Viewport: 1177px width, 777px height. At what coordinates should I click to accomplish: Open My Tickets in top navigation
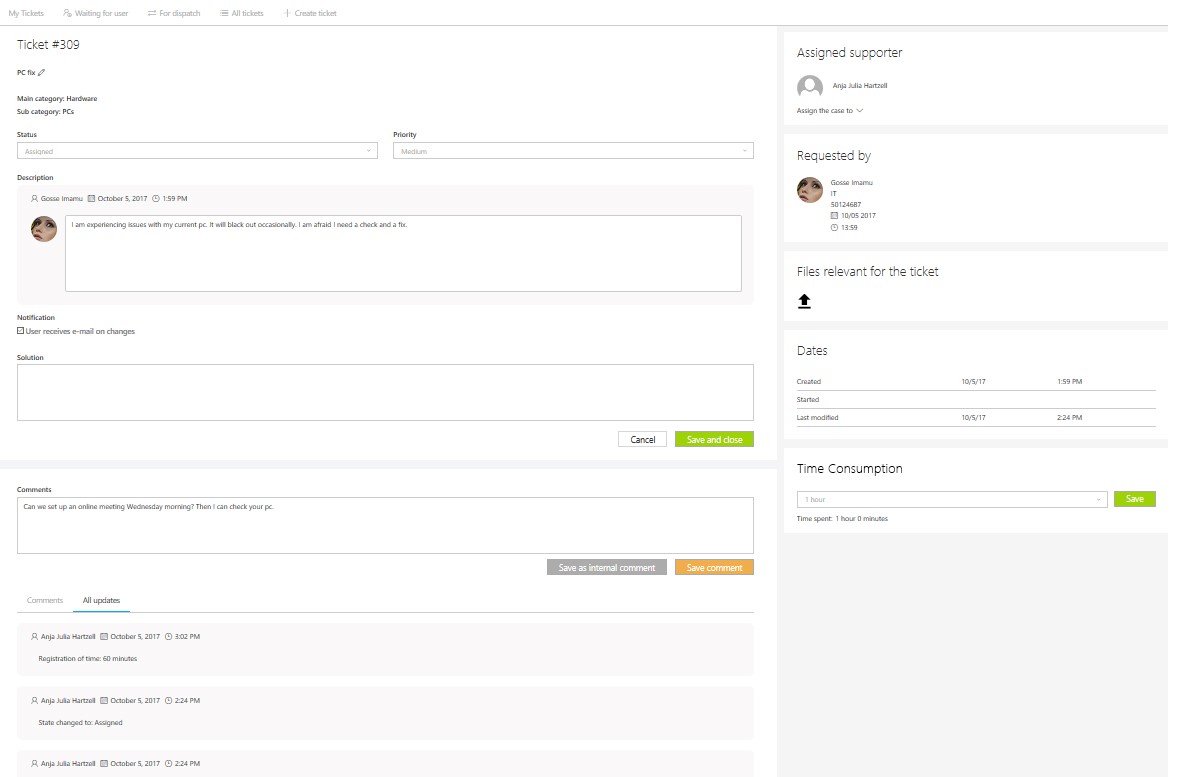26,13
